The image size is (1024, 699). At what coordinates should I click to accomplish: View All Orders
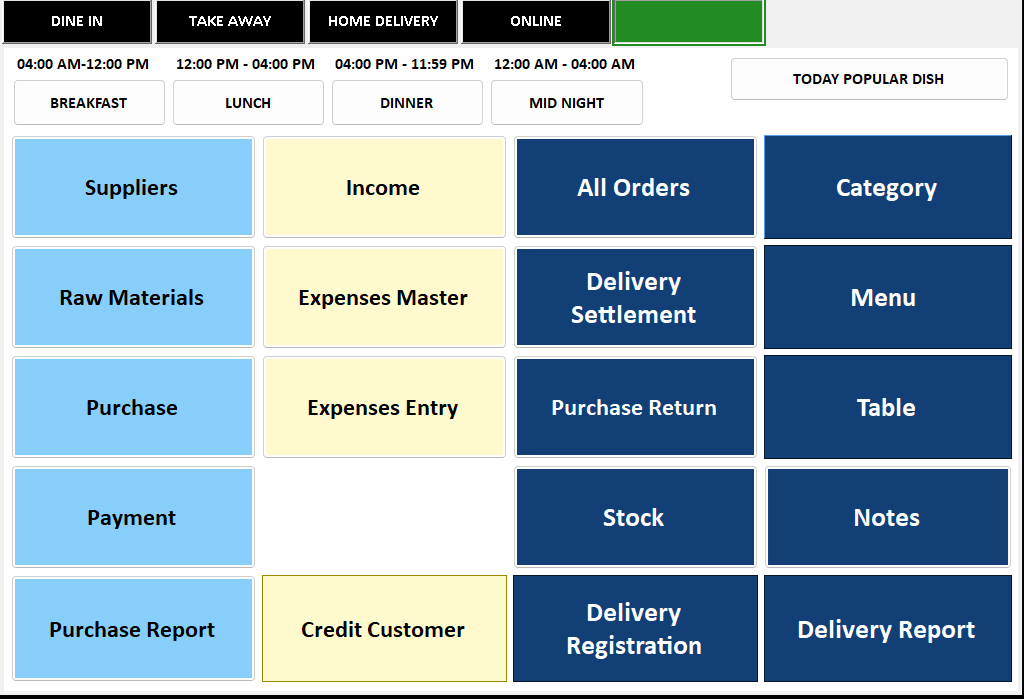[635, 187]
